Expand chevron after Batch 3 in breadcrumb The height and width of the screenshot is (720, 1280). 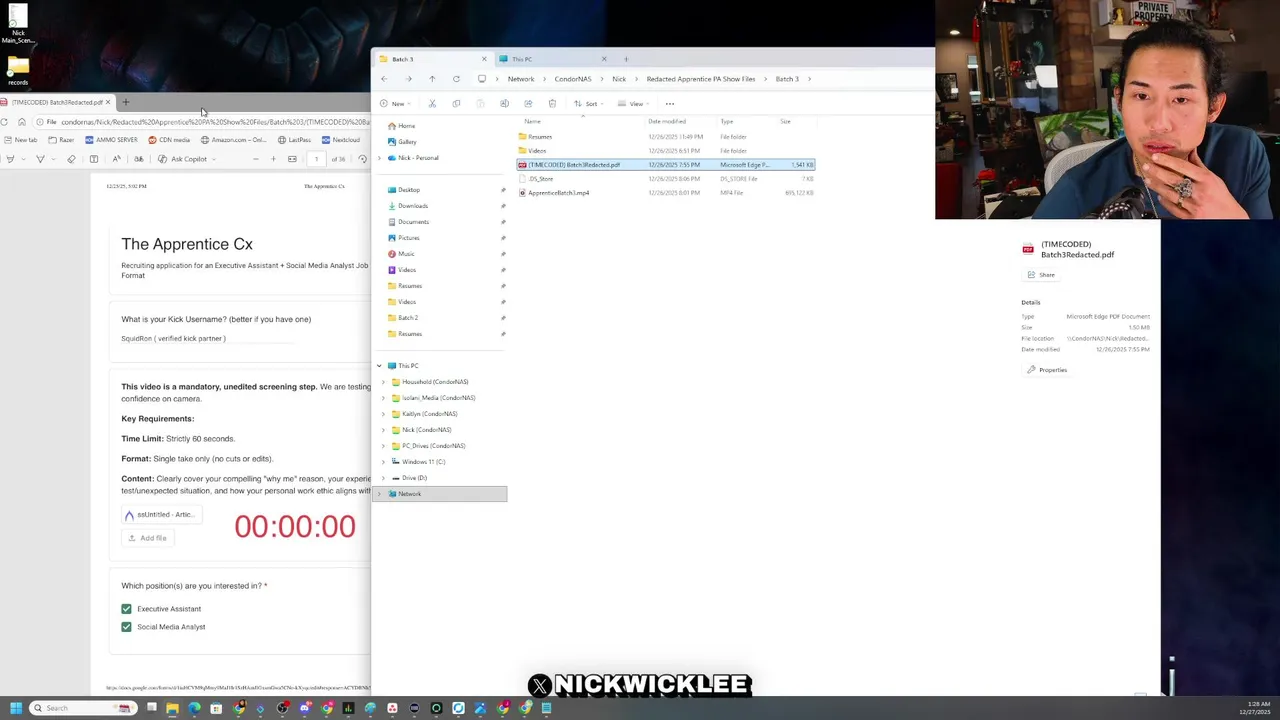click(x=809, y=79)
